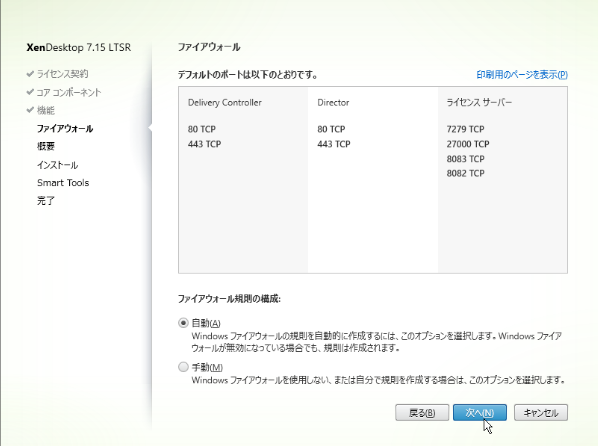Click the 7279 TCP port entry
Image resolution: width=598 pixels, height=446 pixels.
(465, 129)
